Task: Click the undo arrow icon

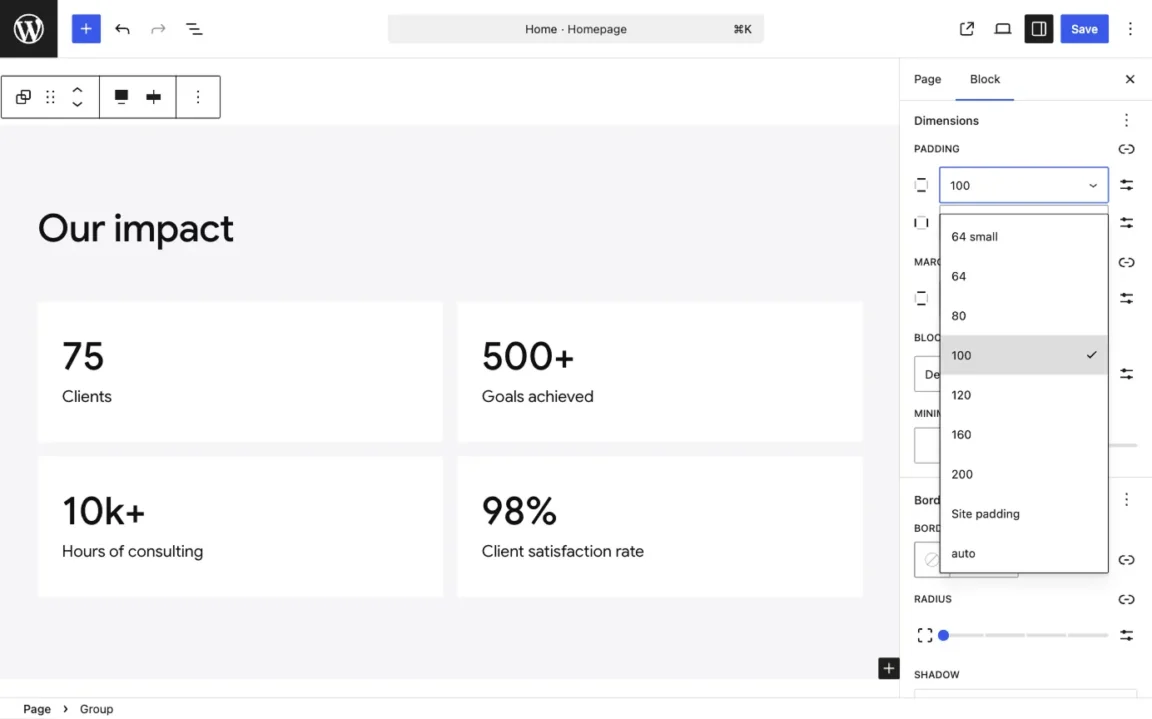Action: 122,29
